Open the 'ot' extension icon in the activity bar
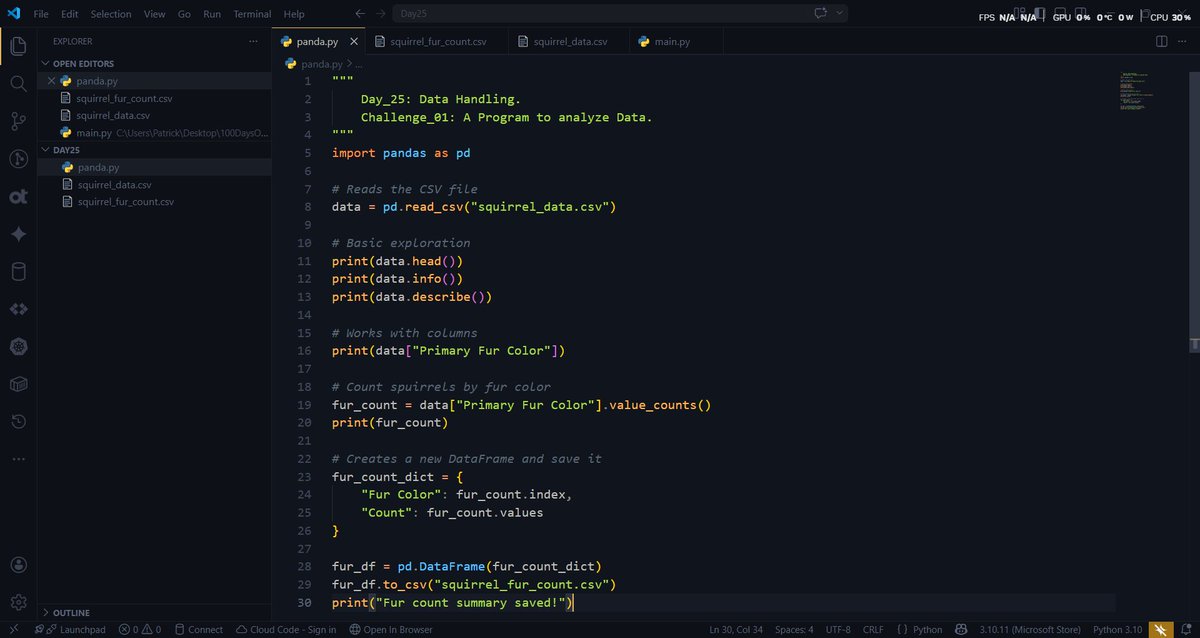 tap(18, 197)
